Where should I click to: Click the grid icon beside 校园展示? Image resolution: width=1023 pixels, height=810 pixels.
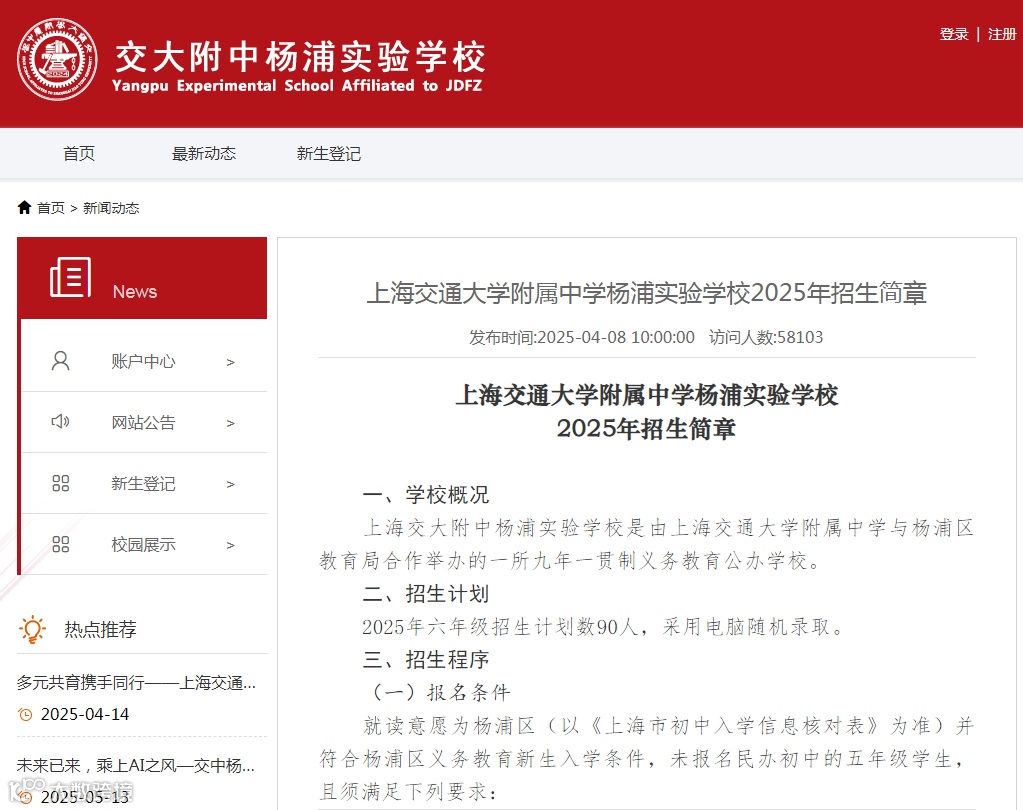coord(61,544)
